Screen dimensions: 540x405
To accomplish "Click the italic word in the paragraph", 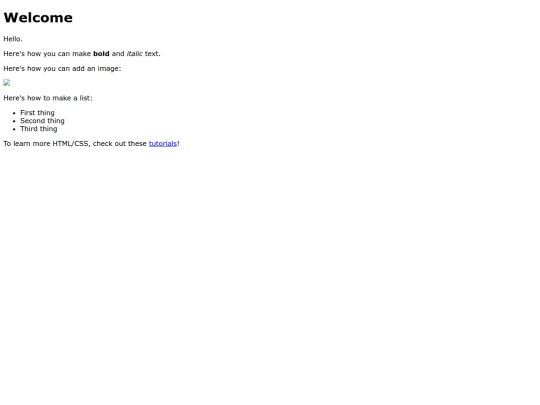I will click(x=135, y=54).
